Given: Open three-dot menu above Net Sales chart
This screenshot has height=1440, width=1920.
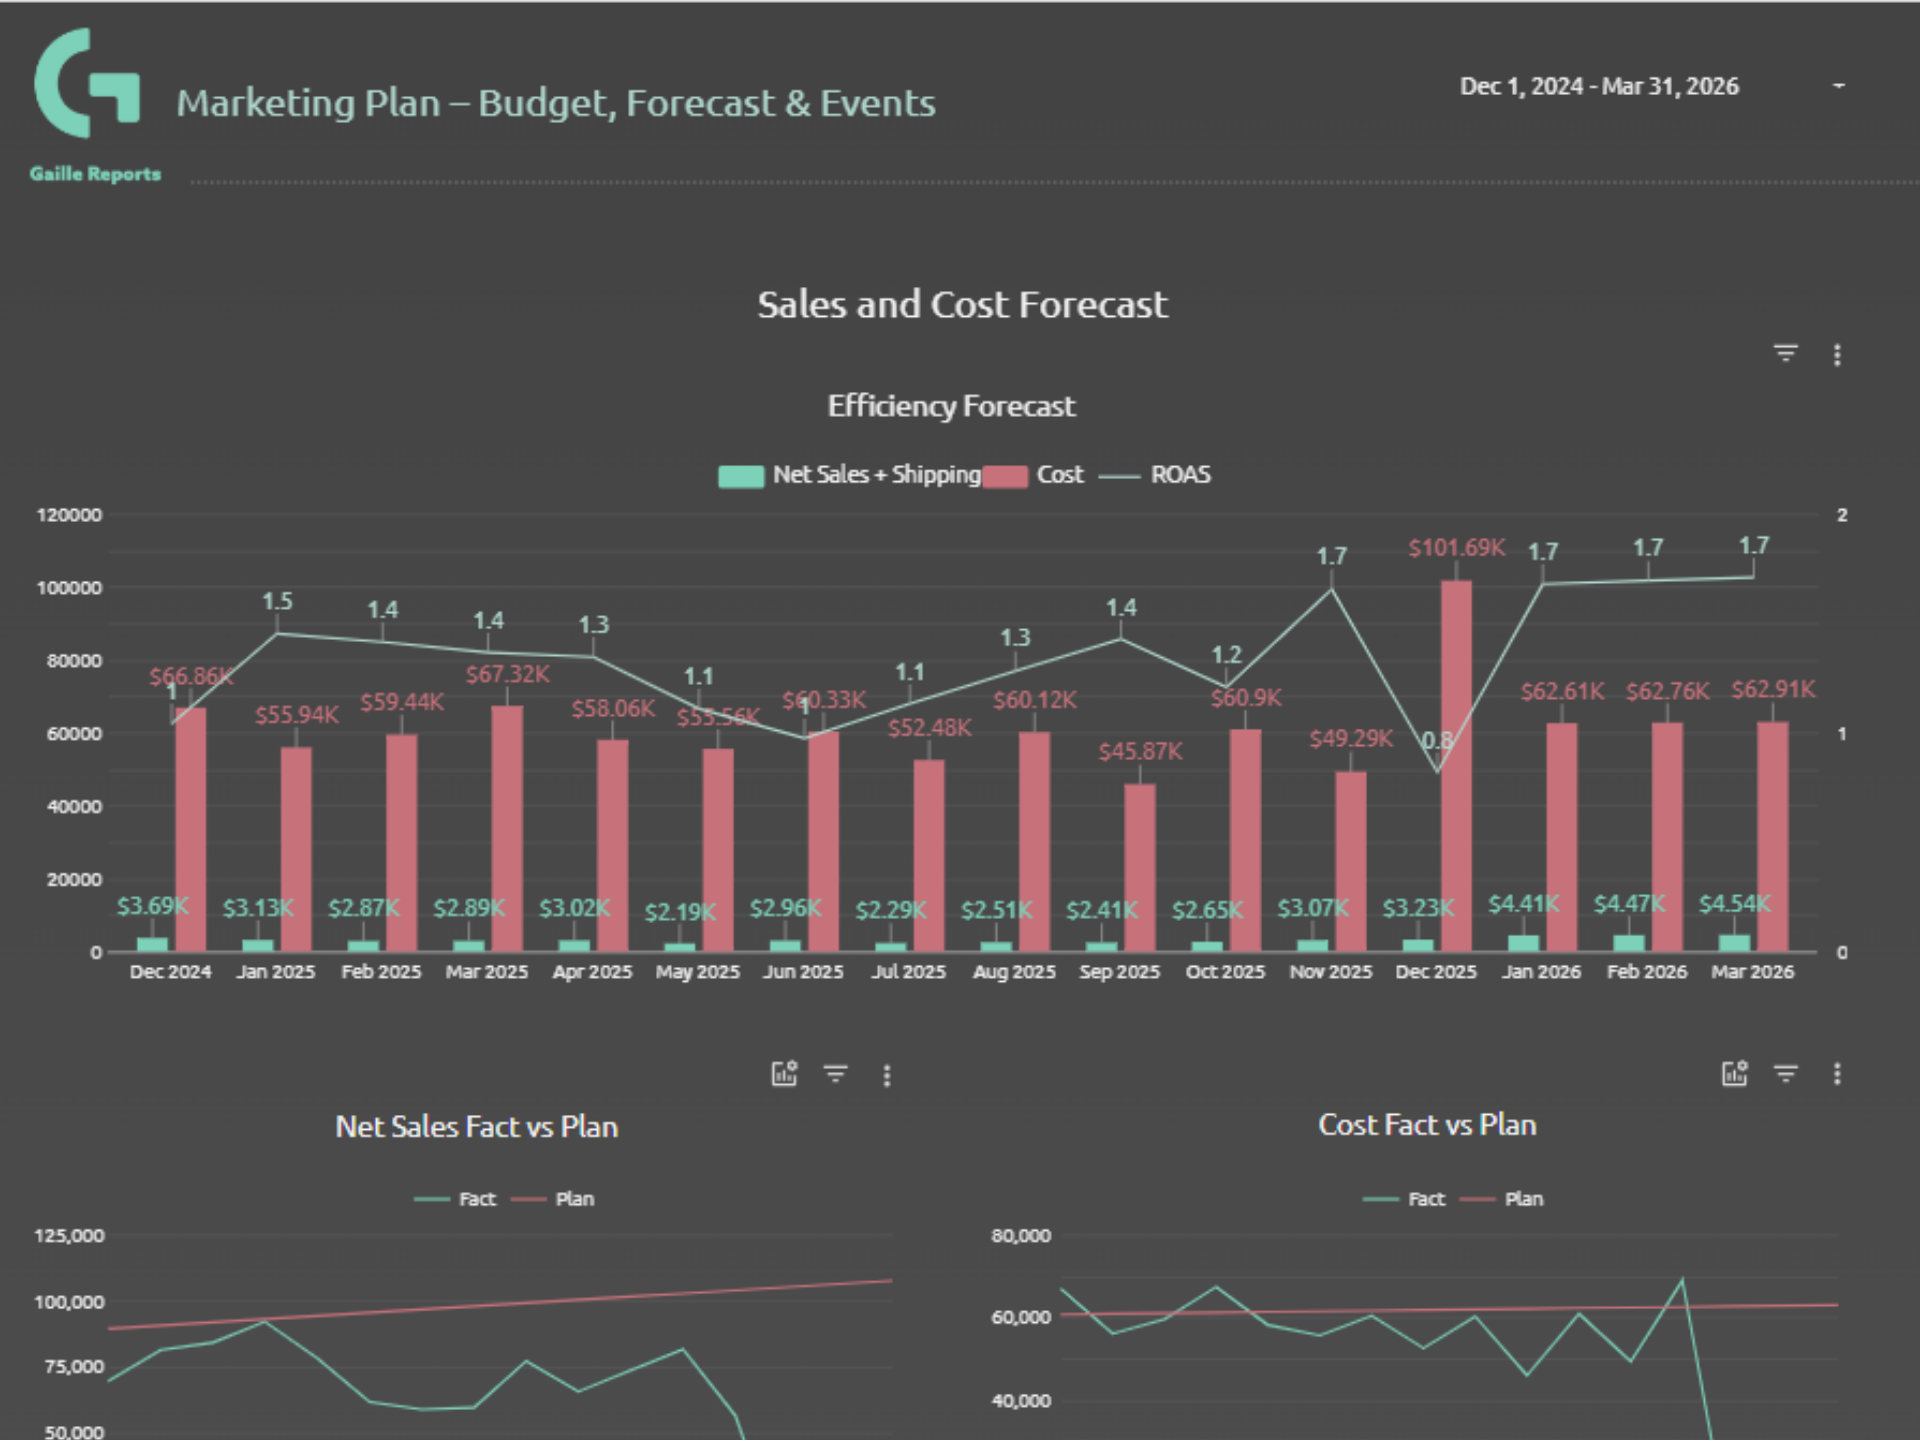Looking at the screenshot, I should [x=887, y=1075].
